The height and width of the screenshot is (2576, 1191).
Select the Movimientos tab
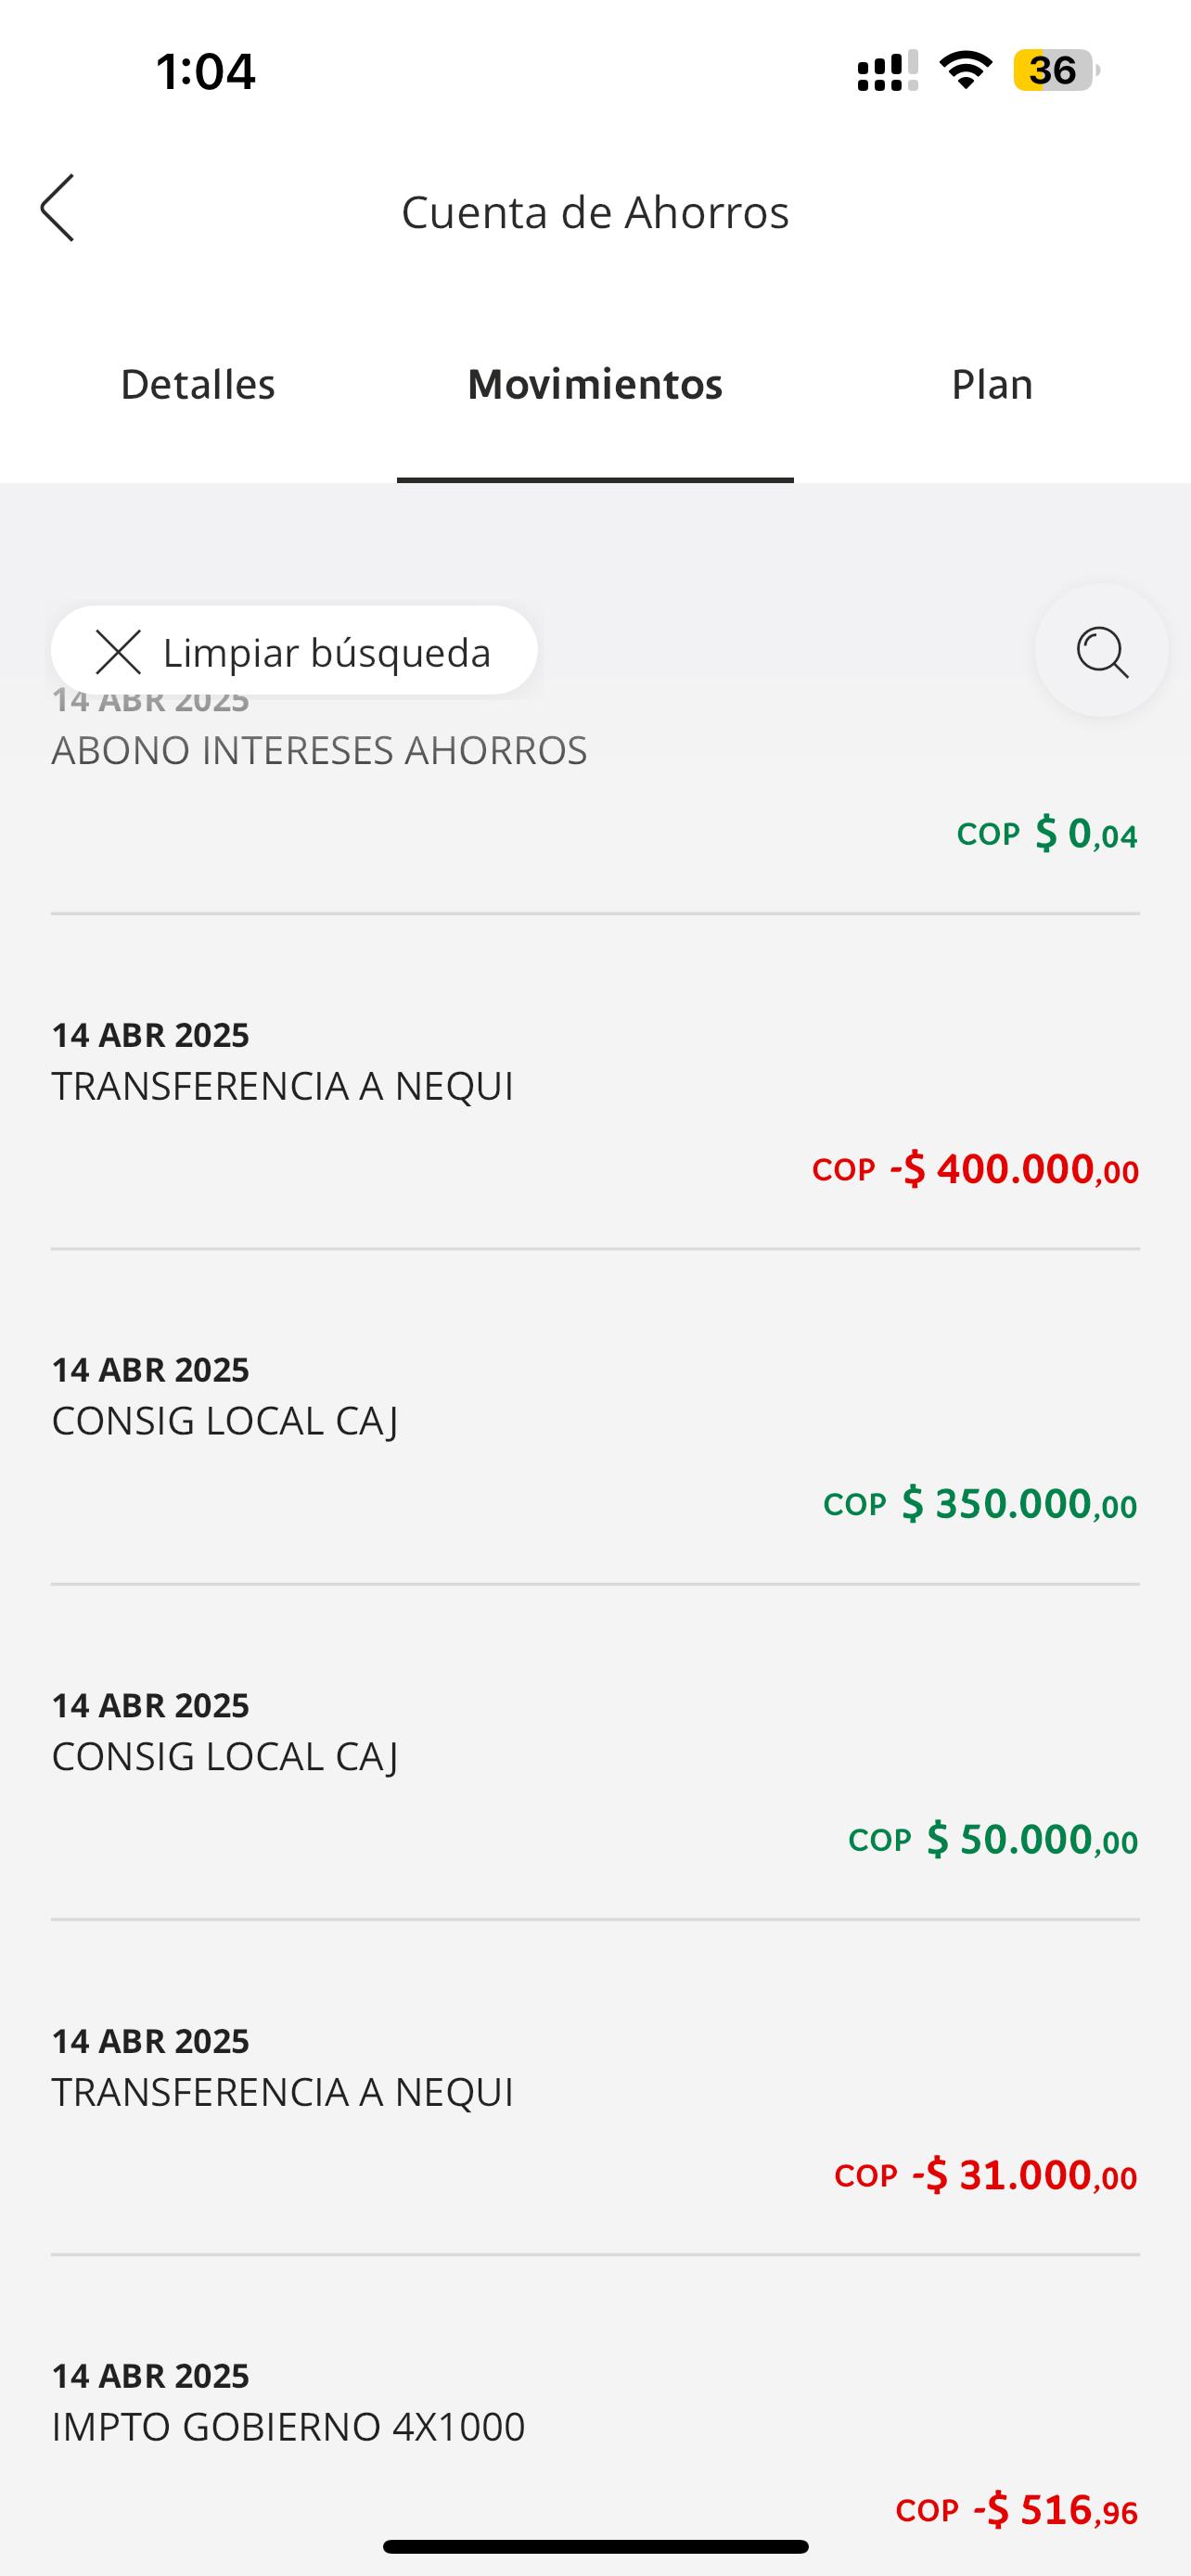pyautogui.click(x=595, y=385)
